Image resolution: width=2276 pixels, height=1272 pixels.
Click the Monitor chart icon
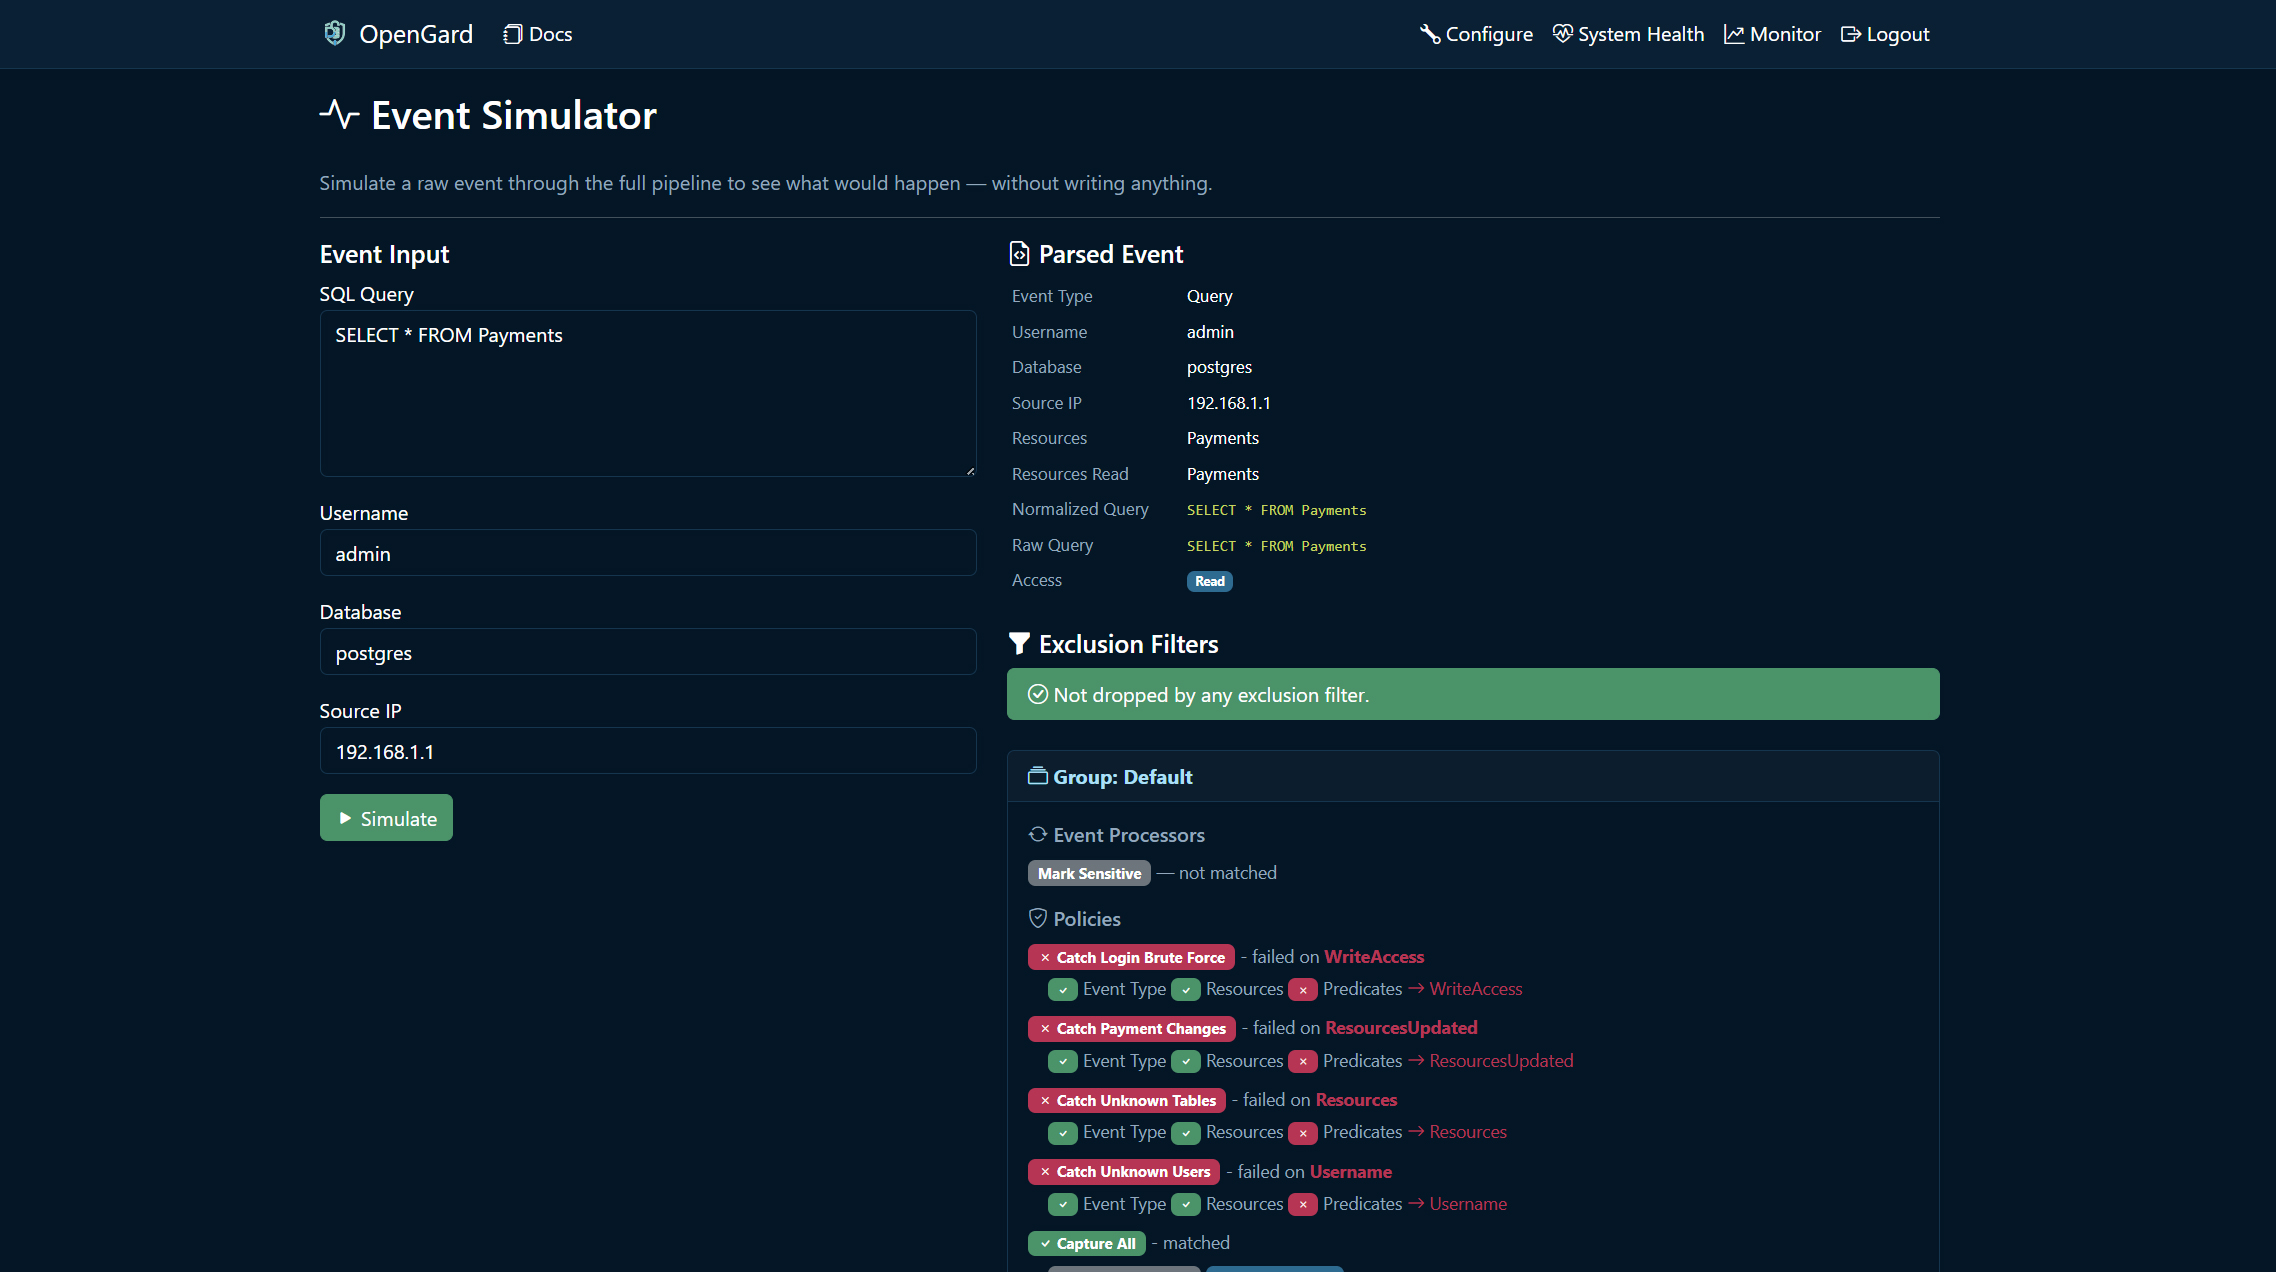(1734, 33)
